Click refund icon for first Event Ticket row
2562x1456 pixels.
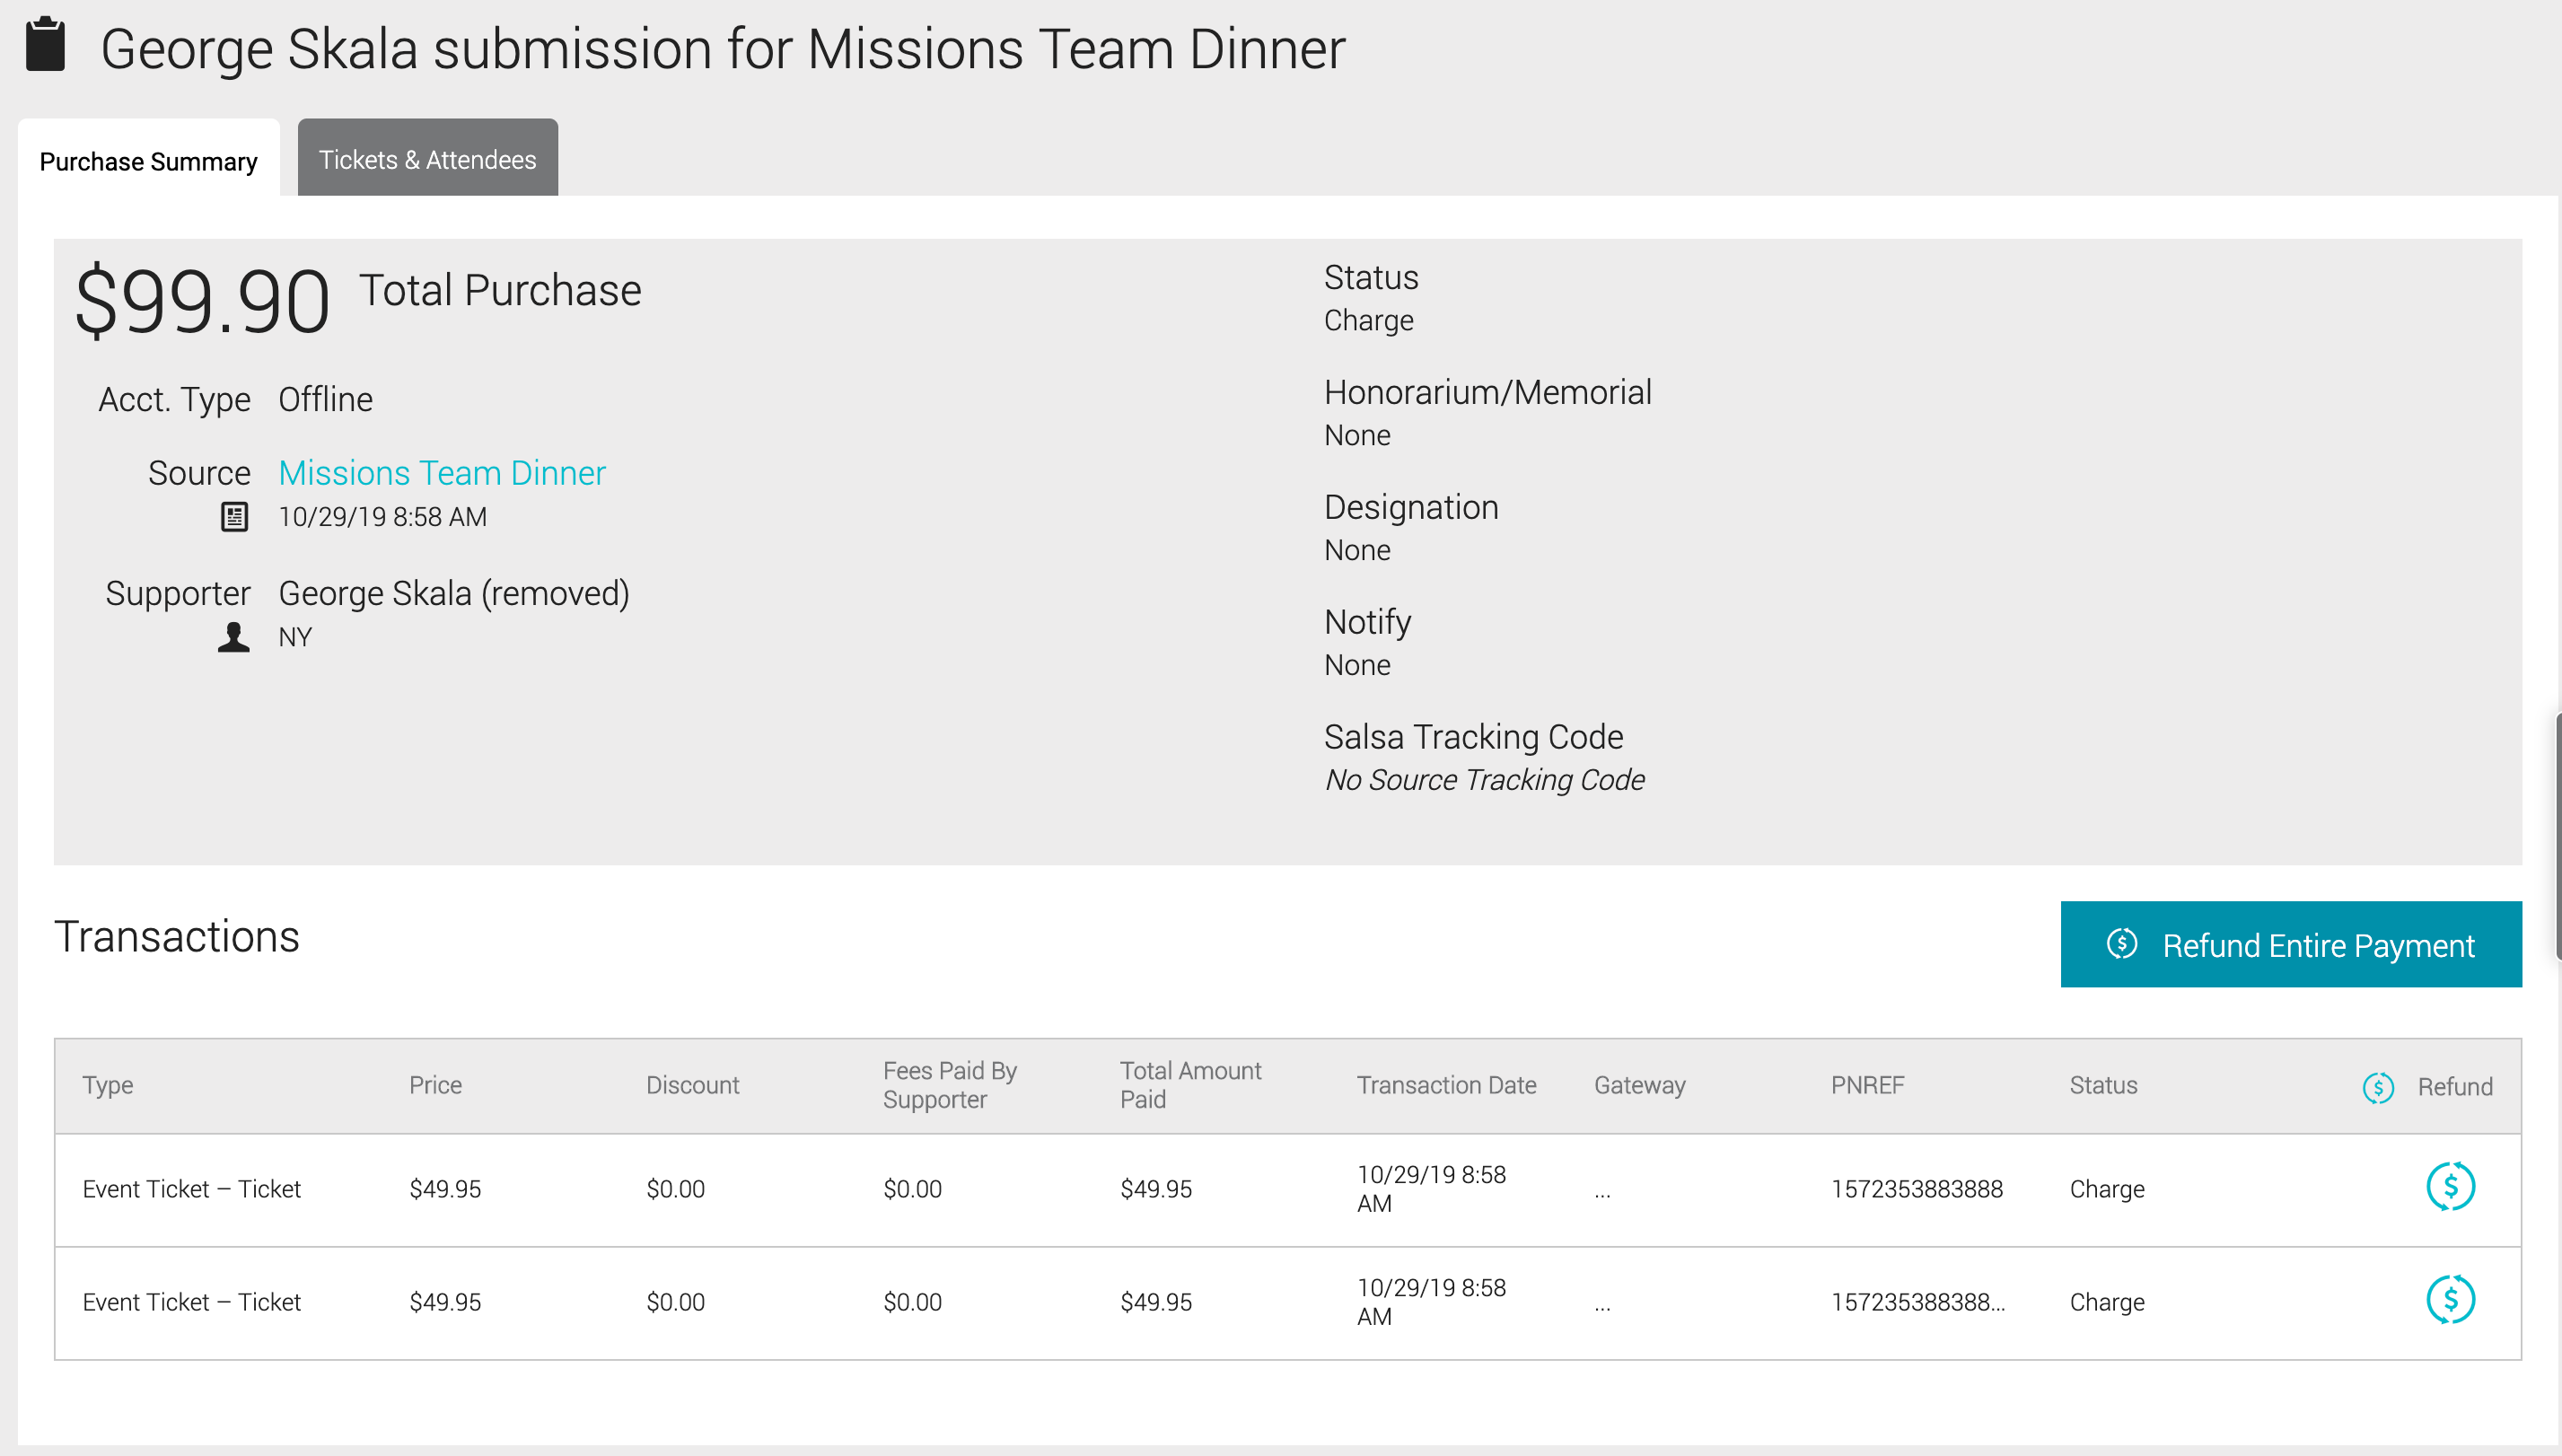coord(2450,1187)
